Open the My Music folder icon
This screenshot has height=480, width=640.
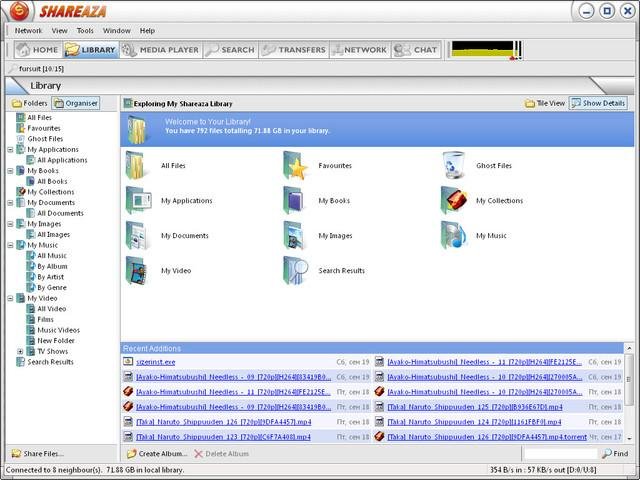click(454, 235)
